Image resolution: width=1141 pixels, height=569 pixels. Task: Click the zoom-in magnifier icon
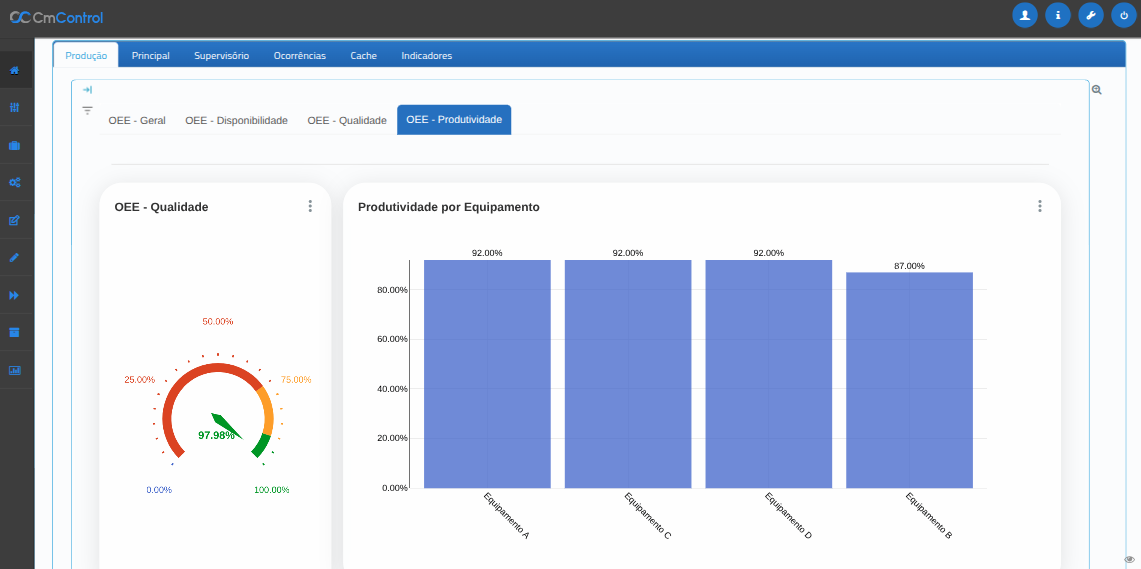(1097, 90)
